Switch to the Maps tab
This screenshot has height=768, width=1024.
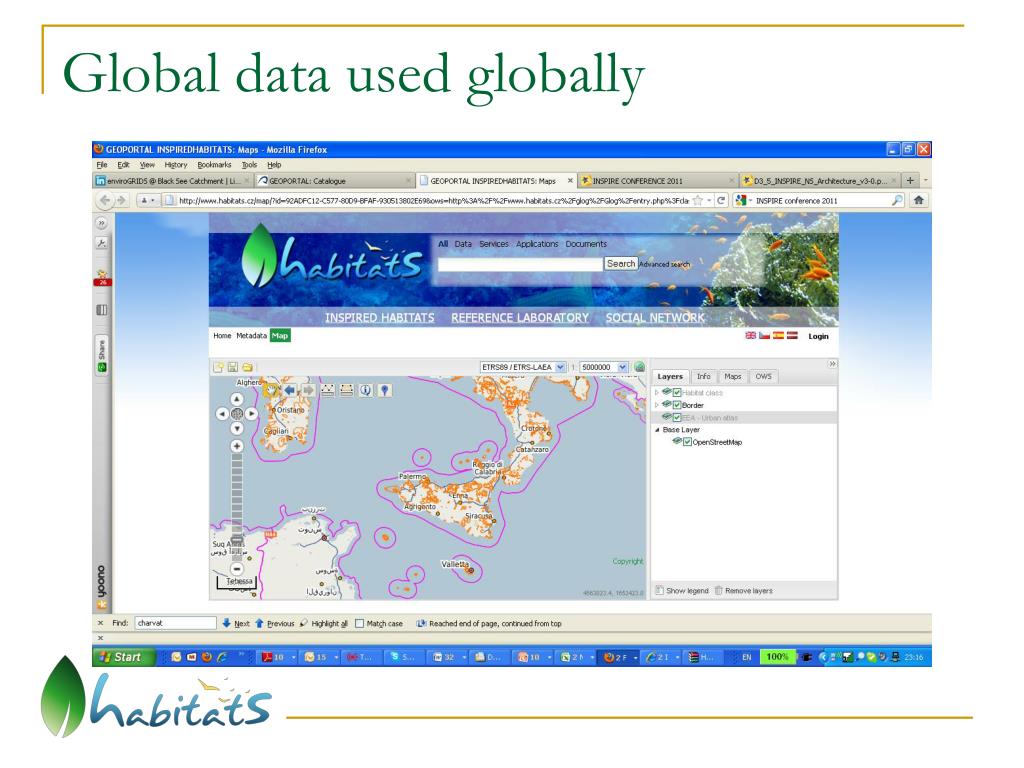pyautogui.click(x=733, y=376)
